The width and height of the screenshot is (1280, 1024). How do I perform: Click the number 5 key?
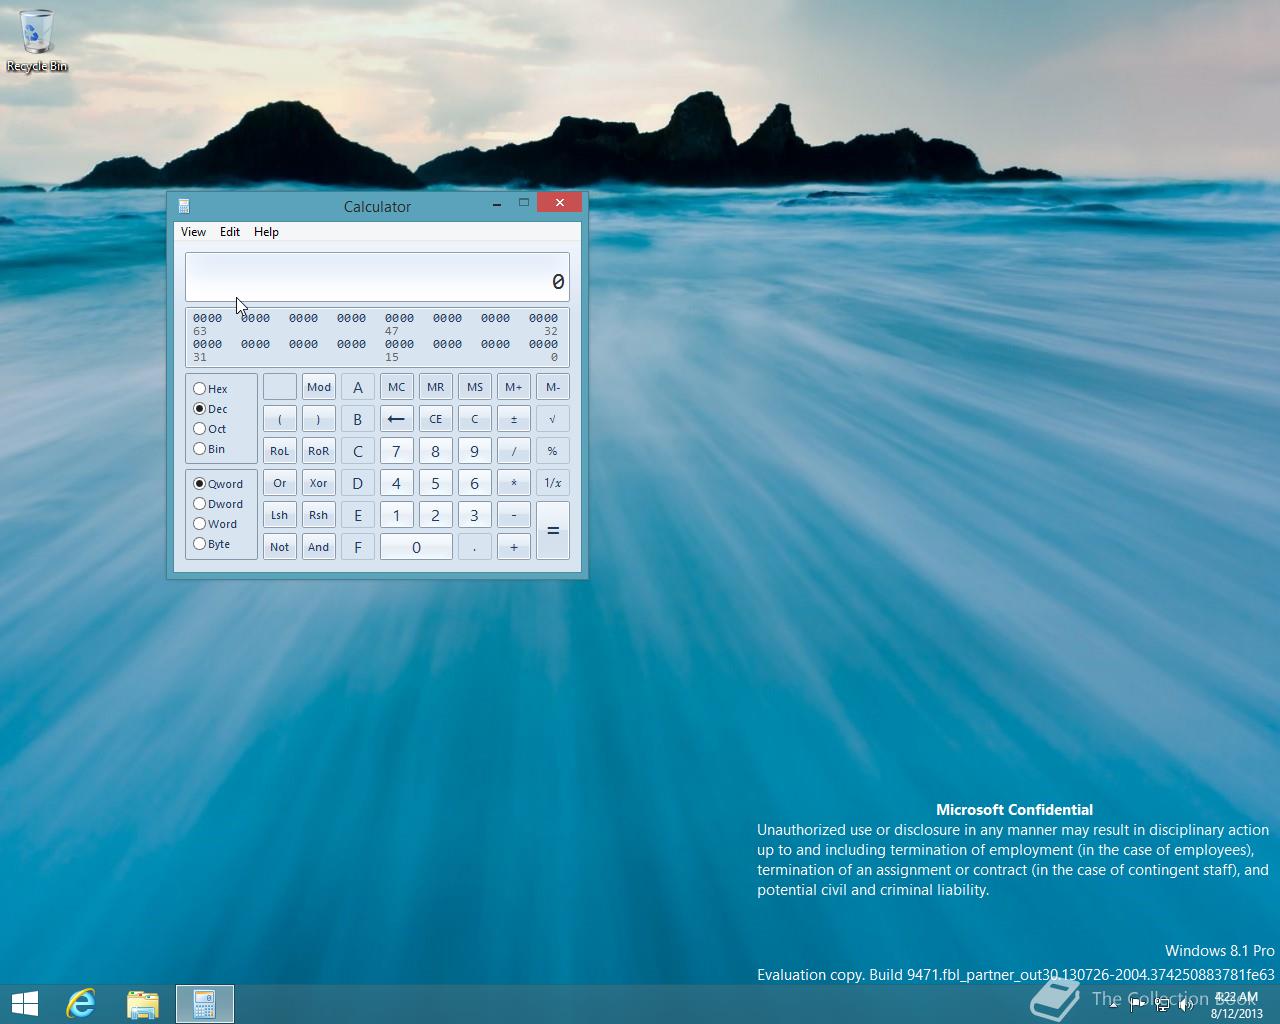(435, 483)
